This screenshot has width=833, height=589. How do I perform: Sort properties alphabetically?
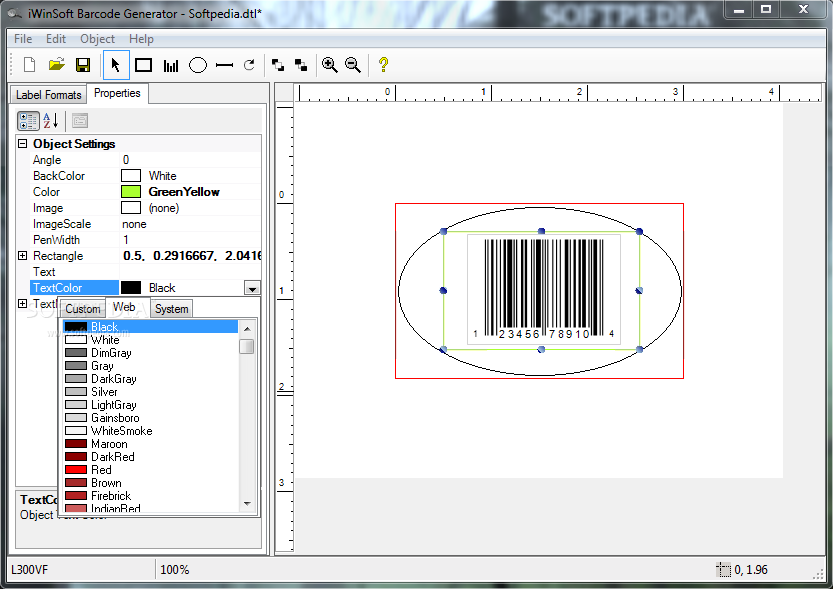tap(51, 121)
